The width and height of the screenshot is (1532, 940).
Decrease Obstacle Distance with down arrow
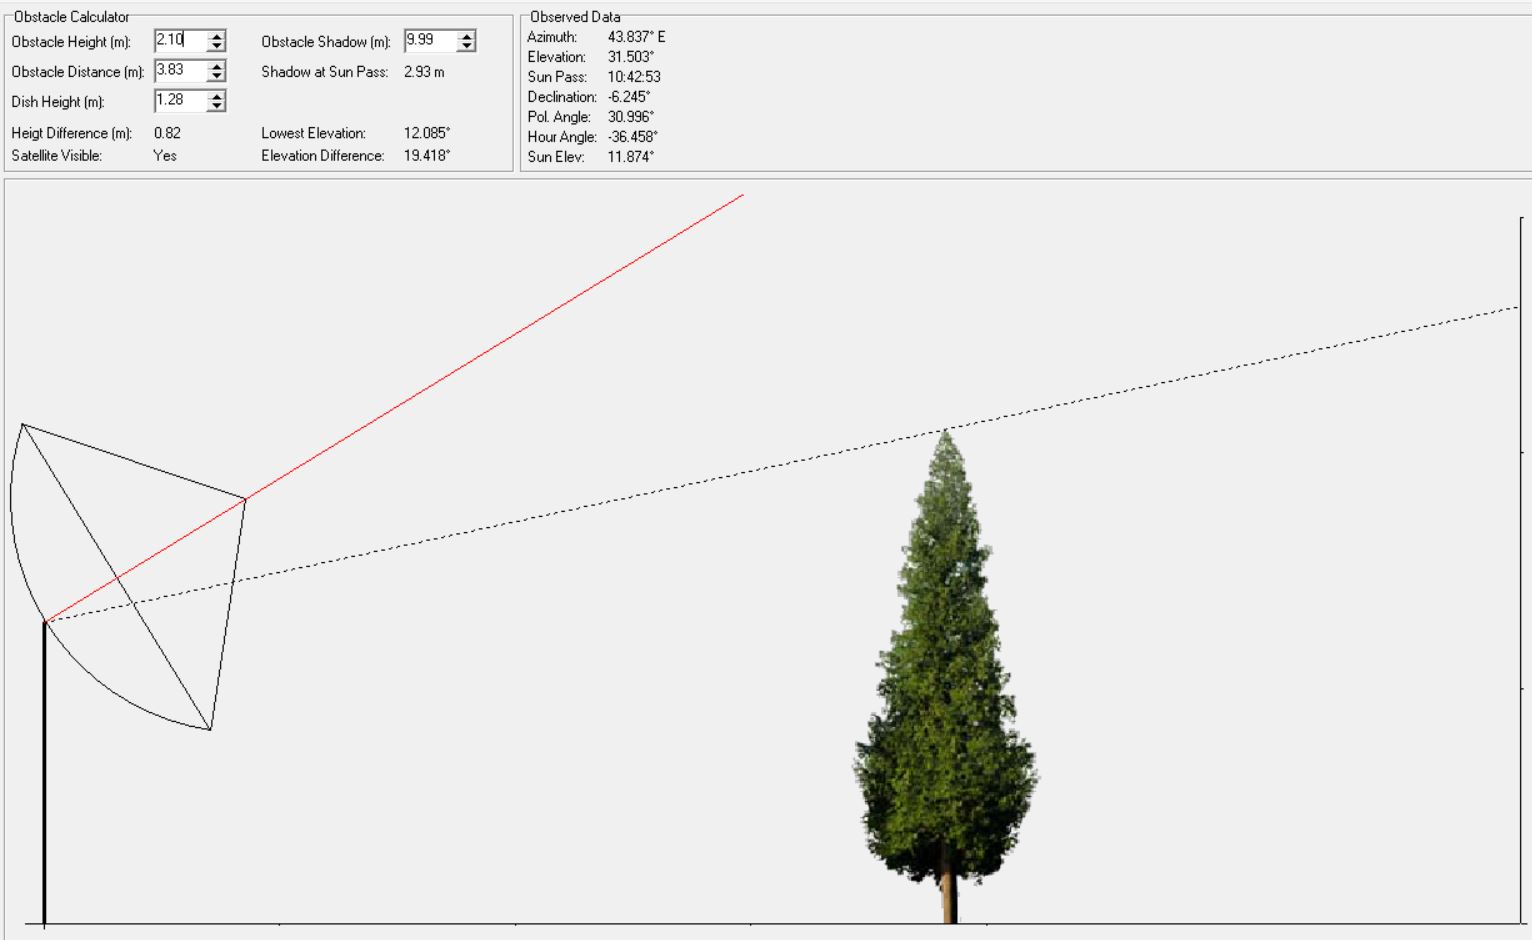click(216, 76)
